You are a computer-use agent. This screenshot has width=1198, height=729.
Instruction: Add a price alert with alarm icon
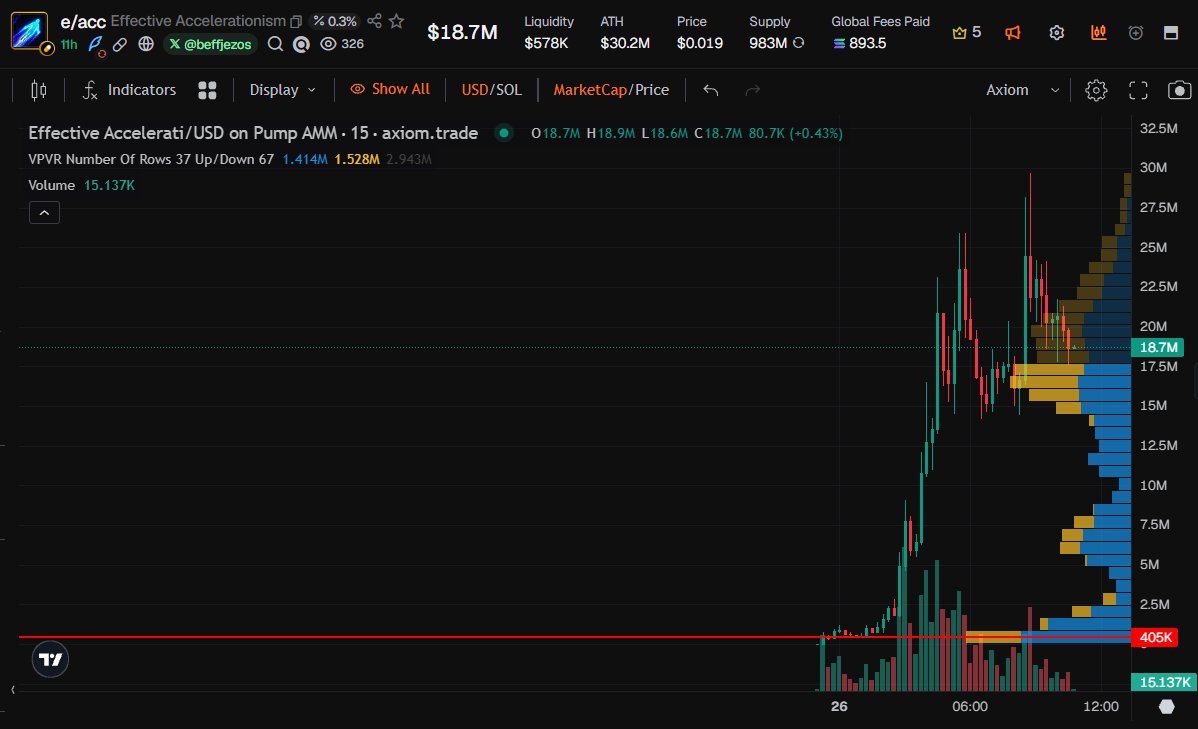click(1136, 32)
